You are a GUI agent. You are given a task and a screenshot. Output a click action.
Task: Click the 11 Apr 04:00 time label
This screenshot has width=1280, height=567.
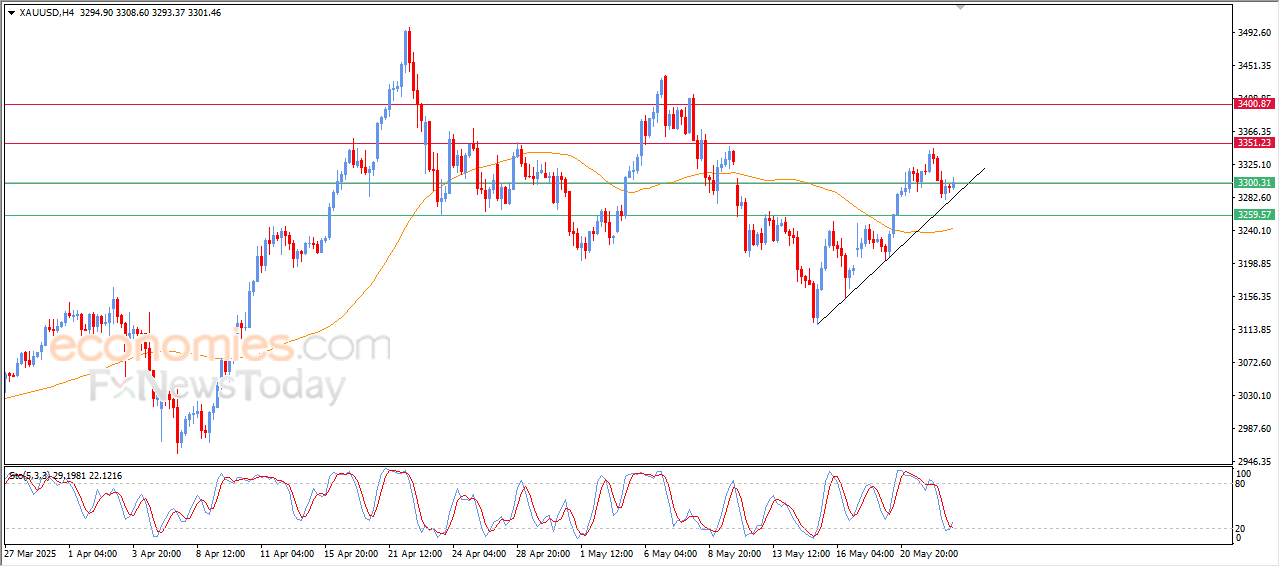(x=286, y=553)
